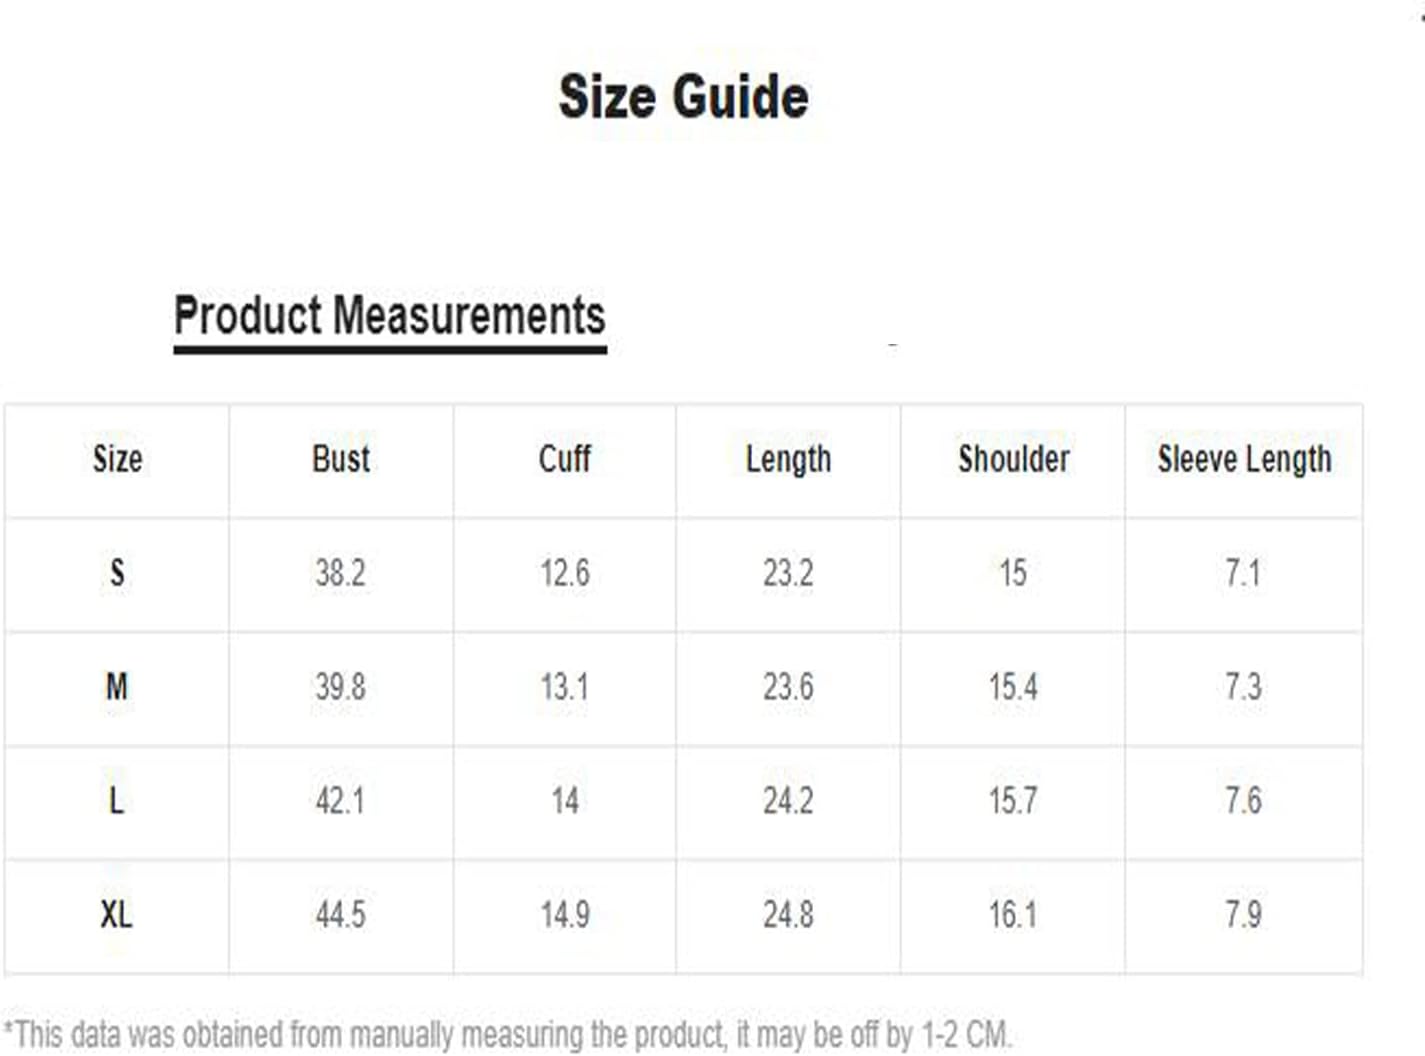
Task: Click the Size column header
Action: [x=117, y=459]
